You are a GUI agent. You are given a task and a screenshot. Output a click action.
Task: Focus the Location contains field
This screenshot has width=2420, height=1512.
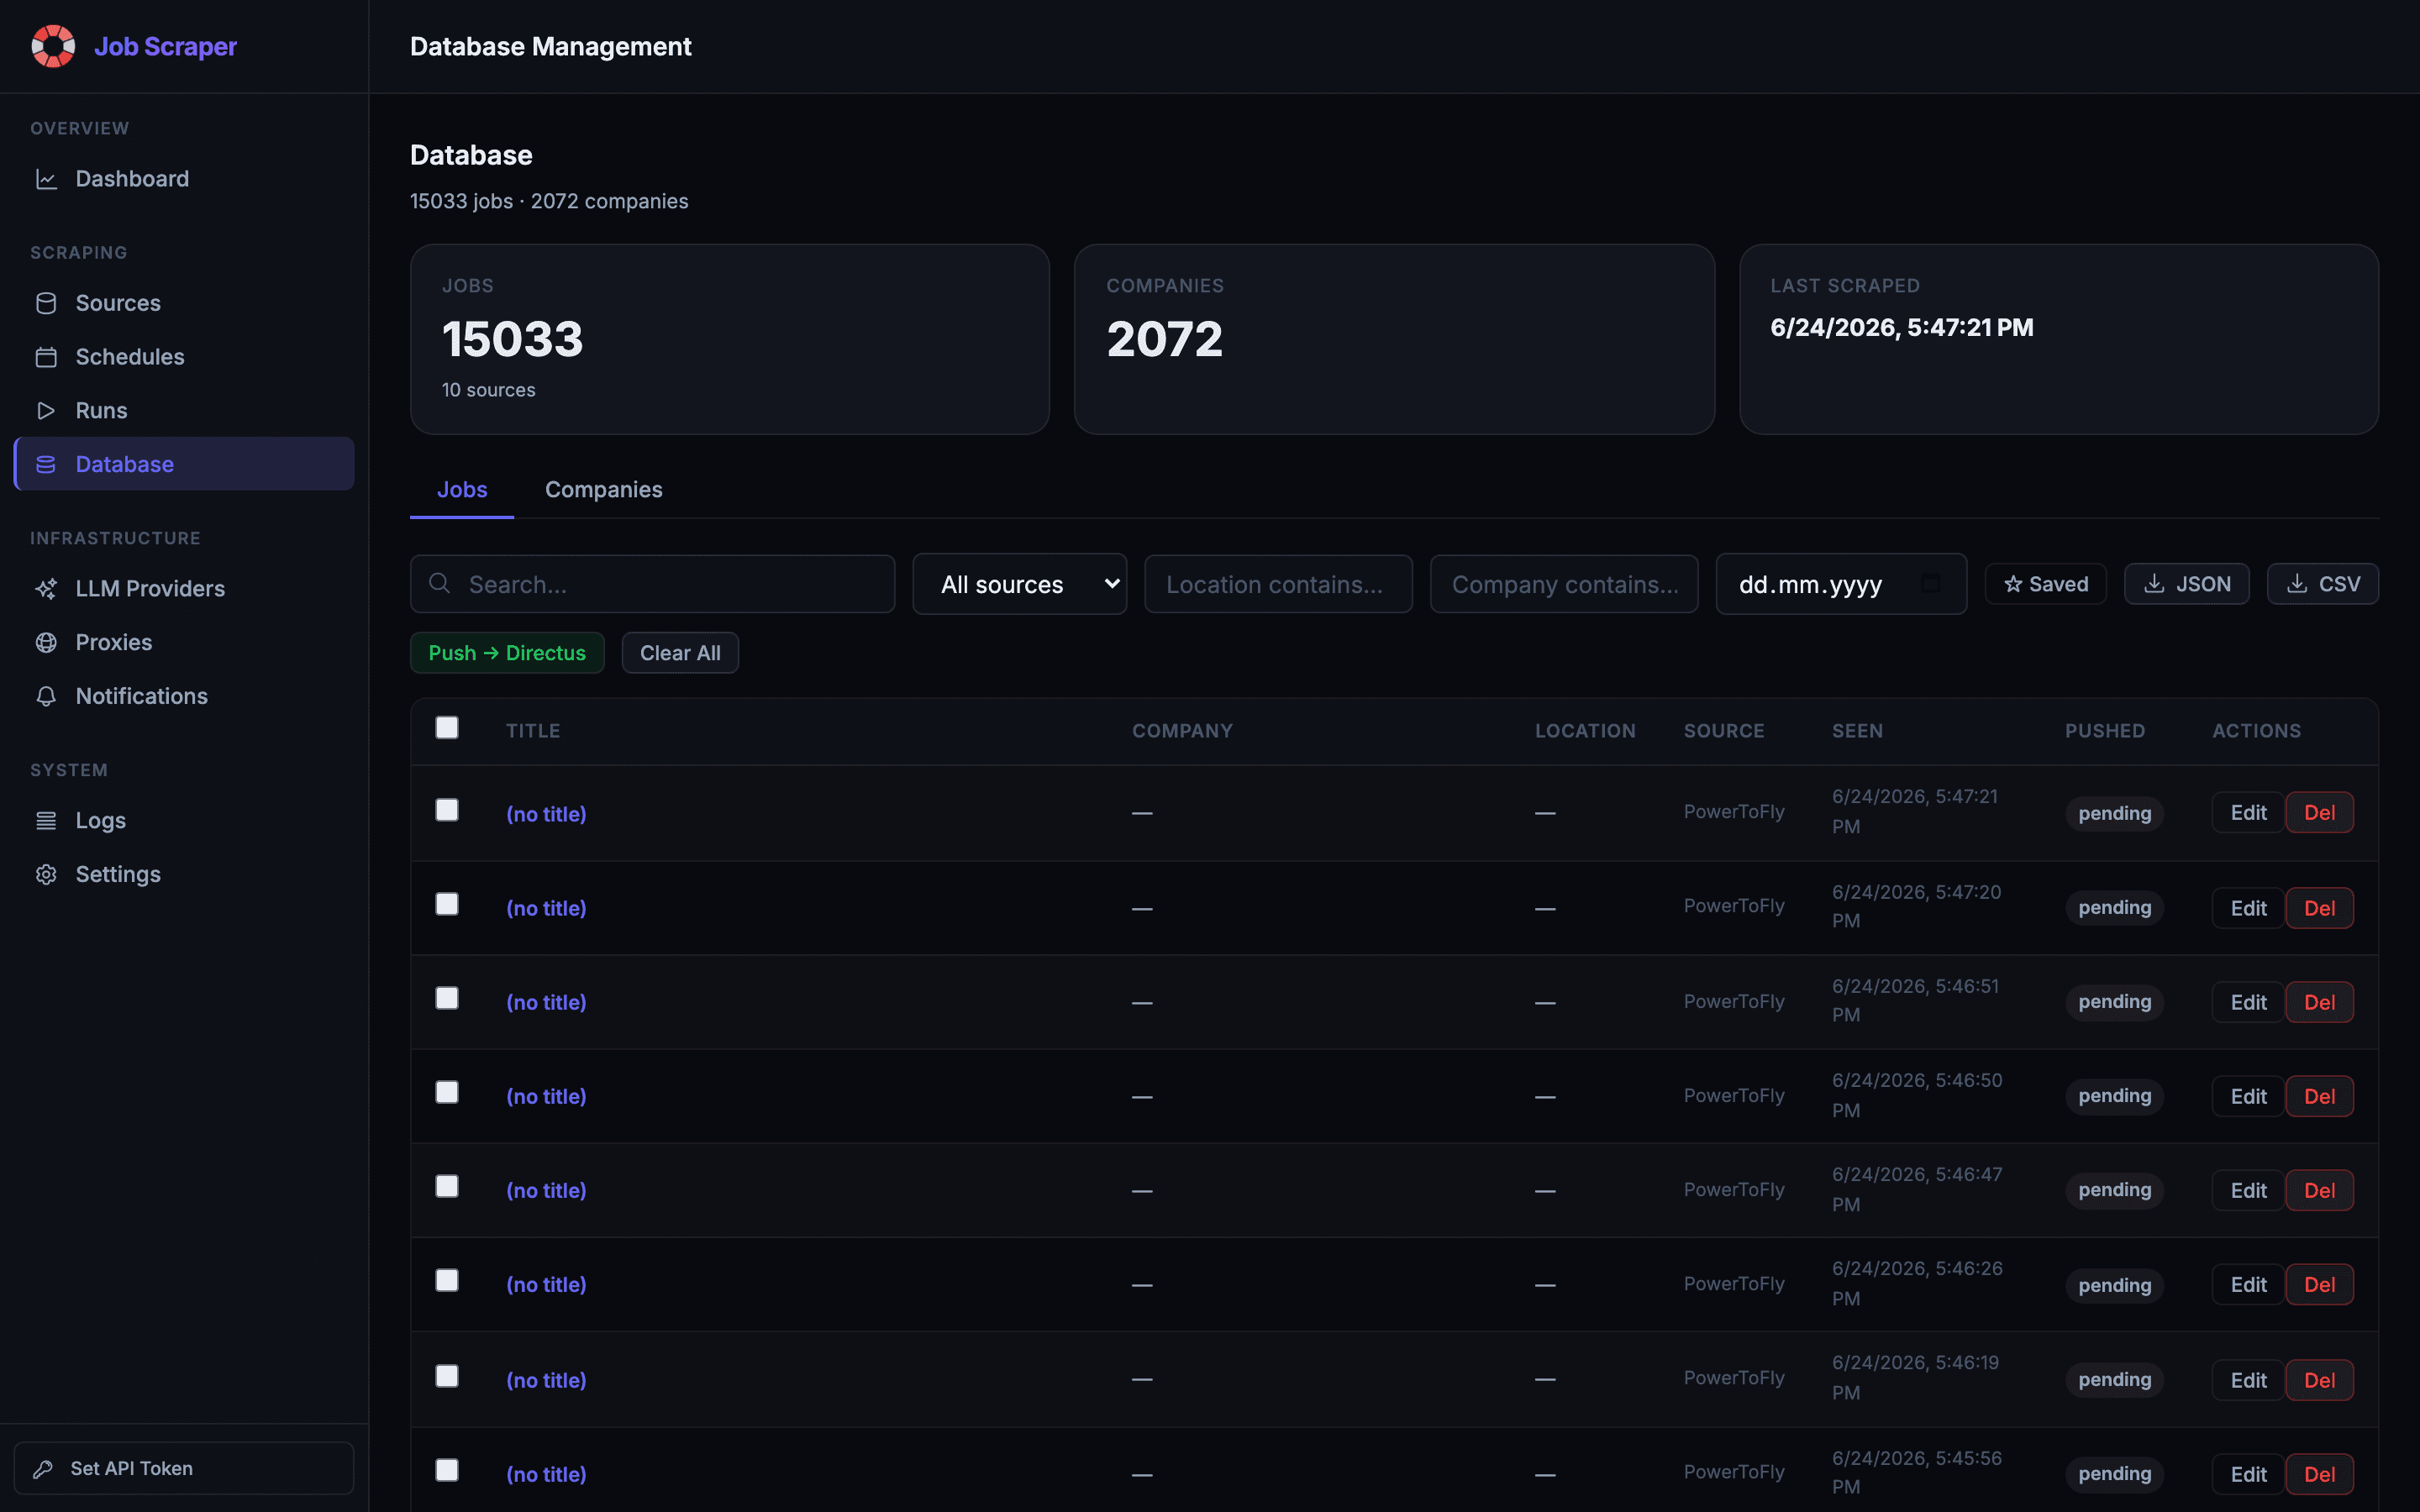coord(1278,584)
